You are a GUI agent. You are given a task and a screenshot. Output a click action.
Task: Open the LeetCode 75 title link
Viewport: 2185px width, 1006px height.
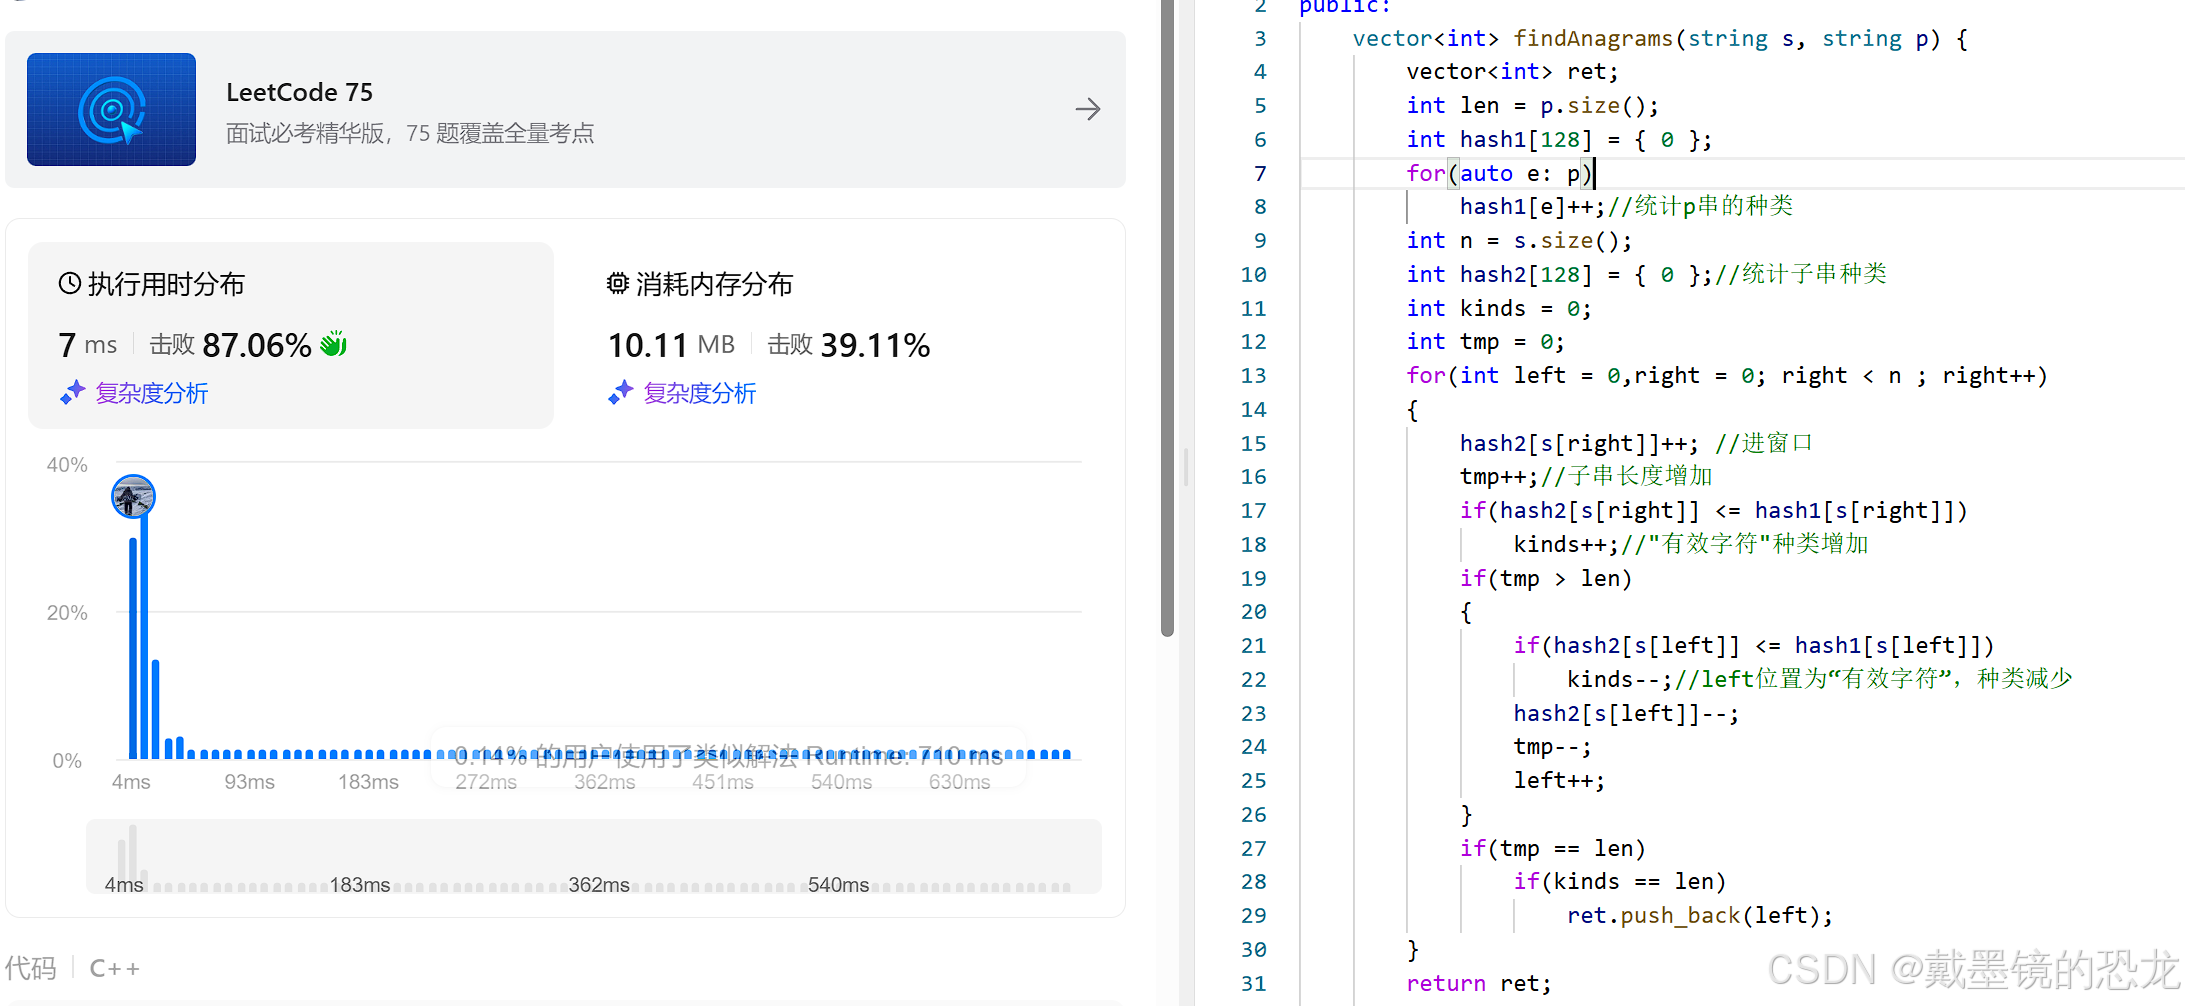[299, 92]
